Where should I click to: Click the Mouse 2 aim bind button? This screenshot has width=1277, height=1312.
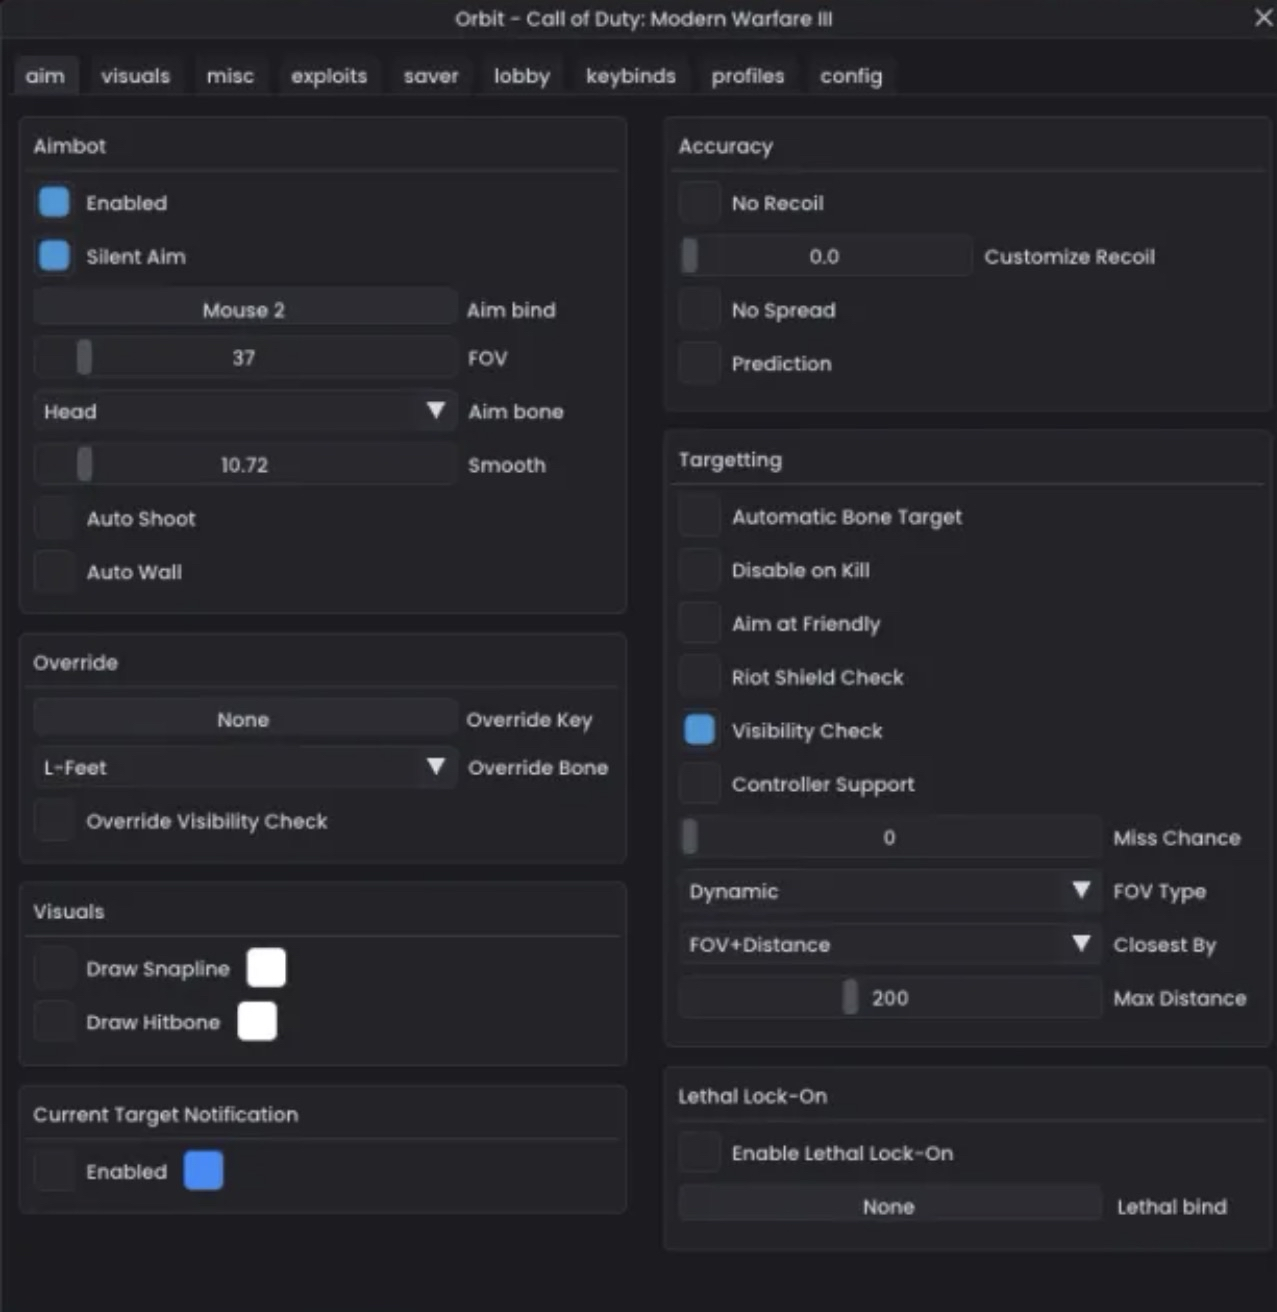point(245,310)
